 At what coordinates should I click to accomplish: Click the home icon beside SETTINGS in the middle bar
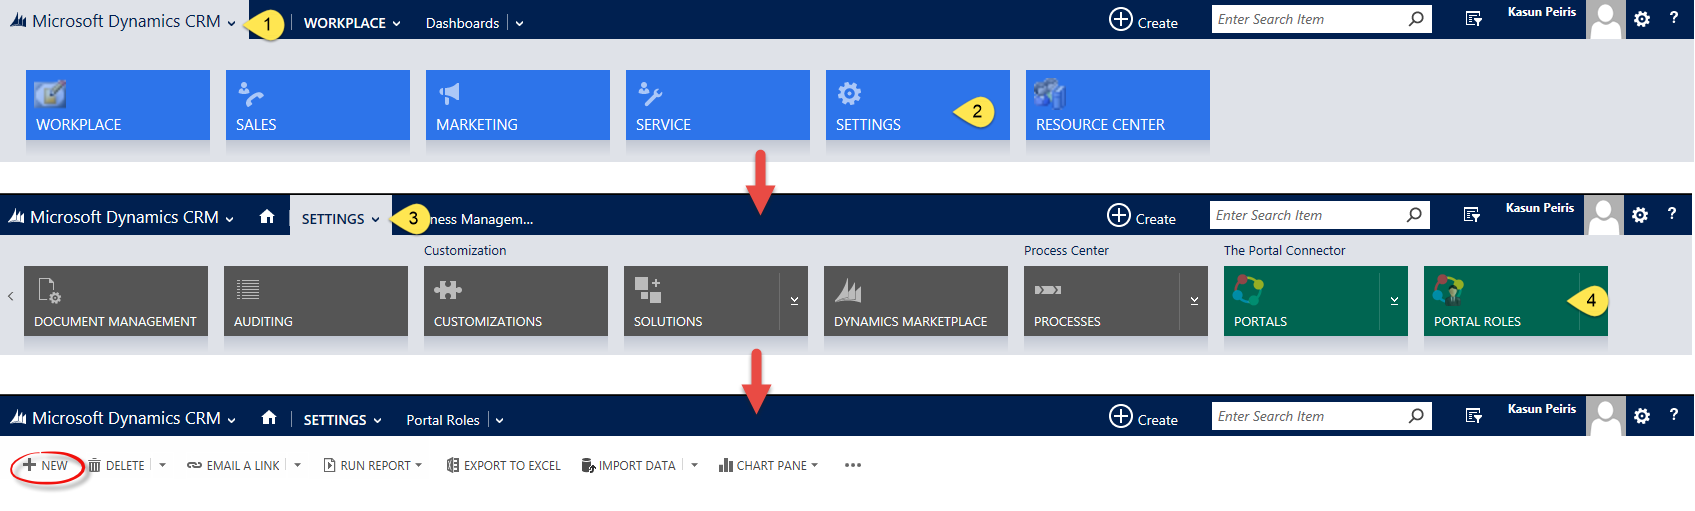pos(267,216)
